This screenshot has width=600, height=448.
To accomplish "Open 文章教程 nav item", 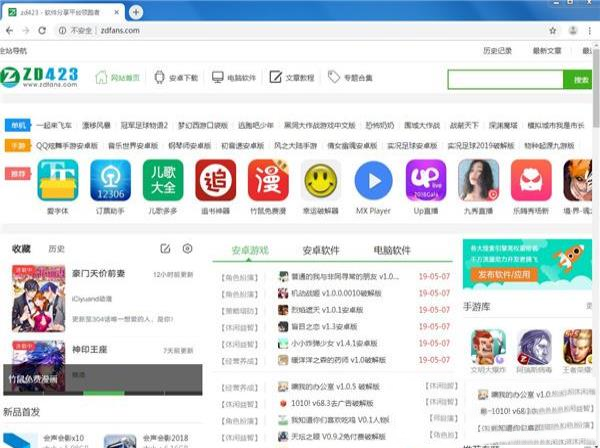I will click(292, 78).
